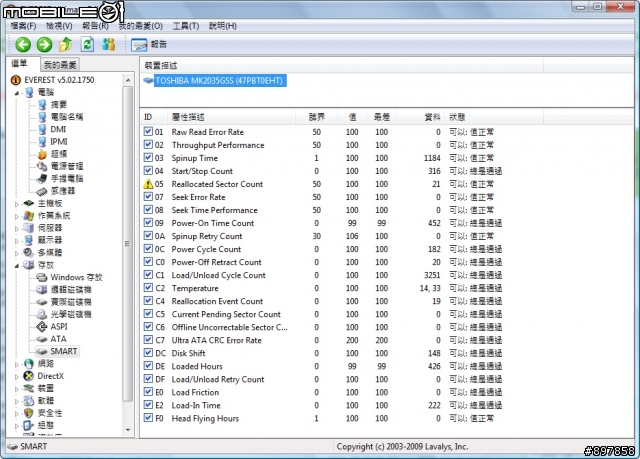Click the green Forward arrow toolbar icon
Viewport: 640px width, 459px height.
click(44, 44)
